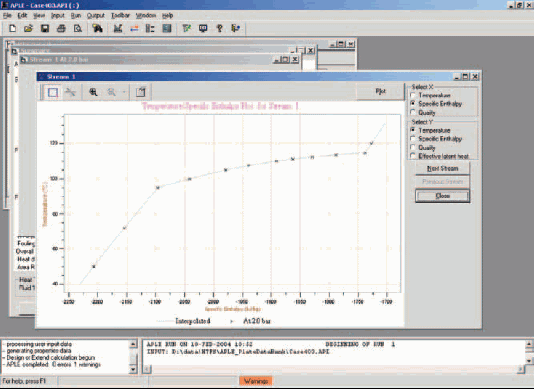Open the Run menu
The width and height of the screenshot is (534, 389).
76,15
